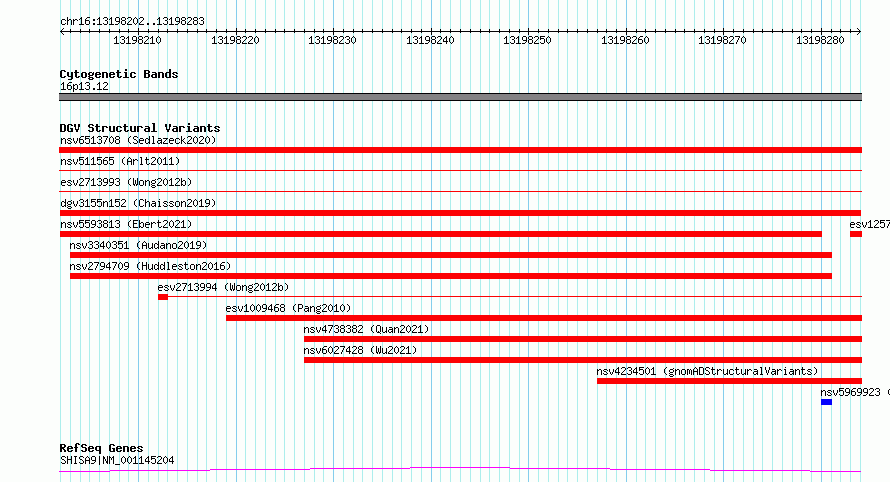Click the thin red line under esv2713993 label
890x482 pixels.
click(460, 191)
